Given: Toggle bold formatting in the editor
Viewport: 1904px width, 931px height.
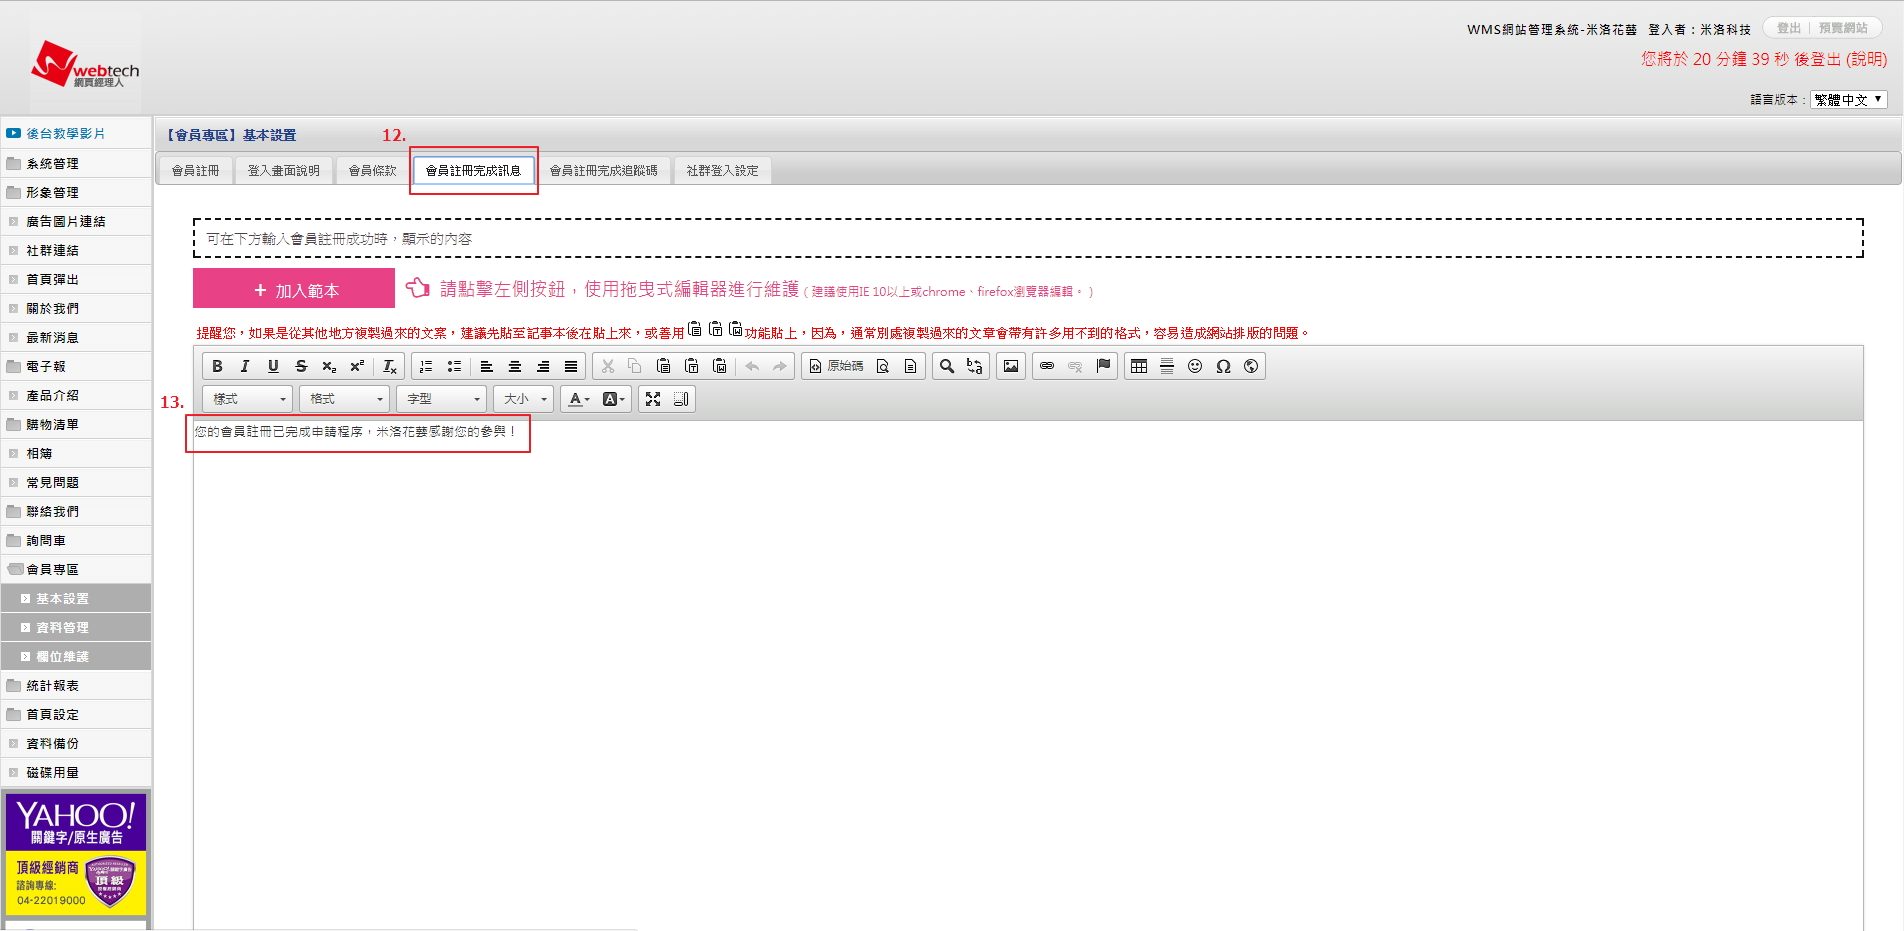Looking at the screenshot, I should [217, 366].
